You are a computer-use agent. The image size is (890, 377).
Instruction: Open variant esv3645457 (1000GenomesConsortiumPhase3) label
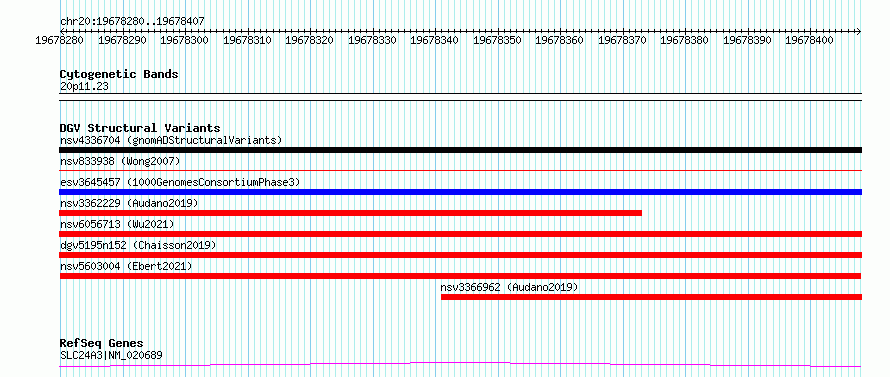click(180, 182)
